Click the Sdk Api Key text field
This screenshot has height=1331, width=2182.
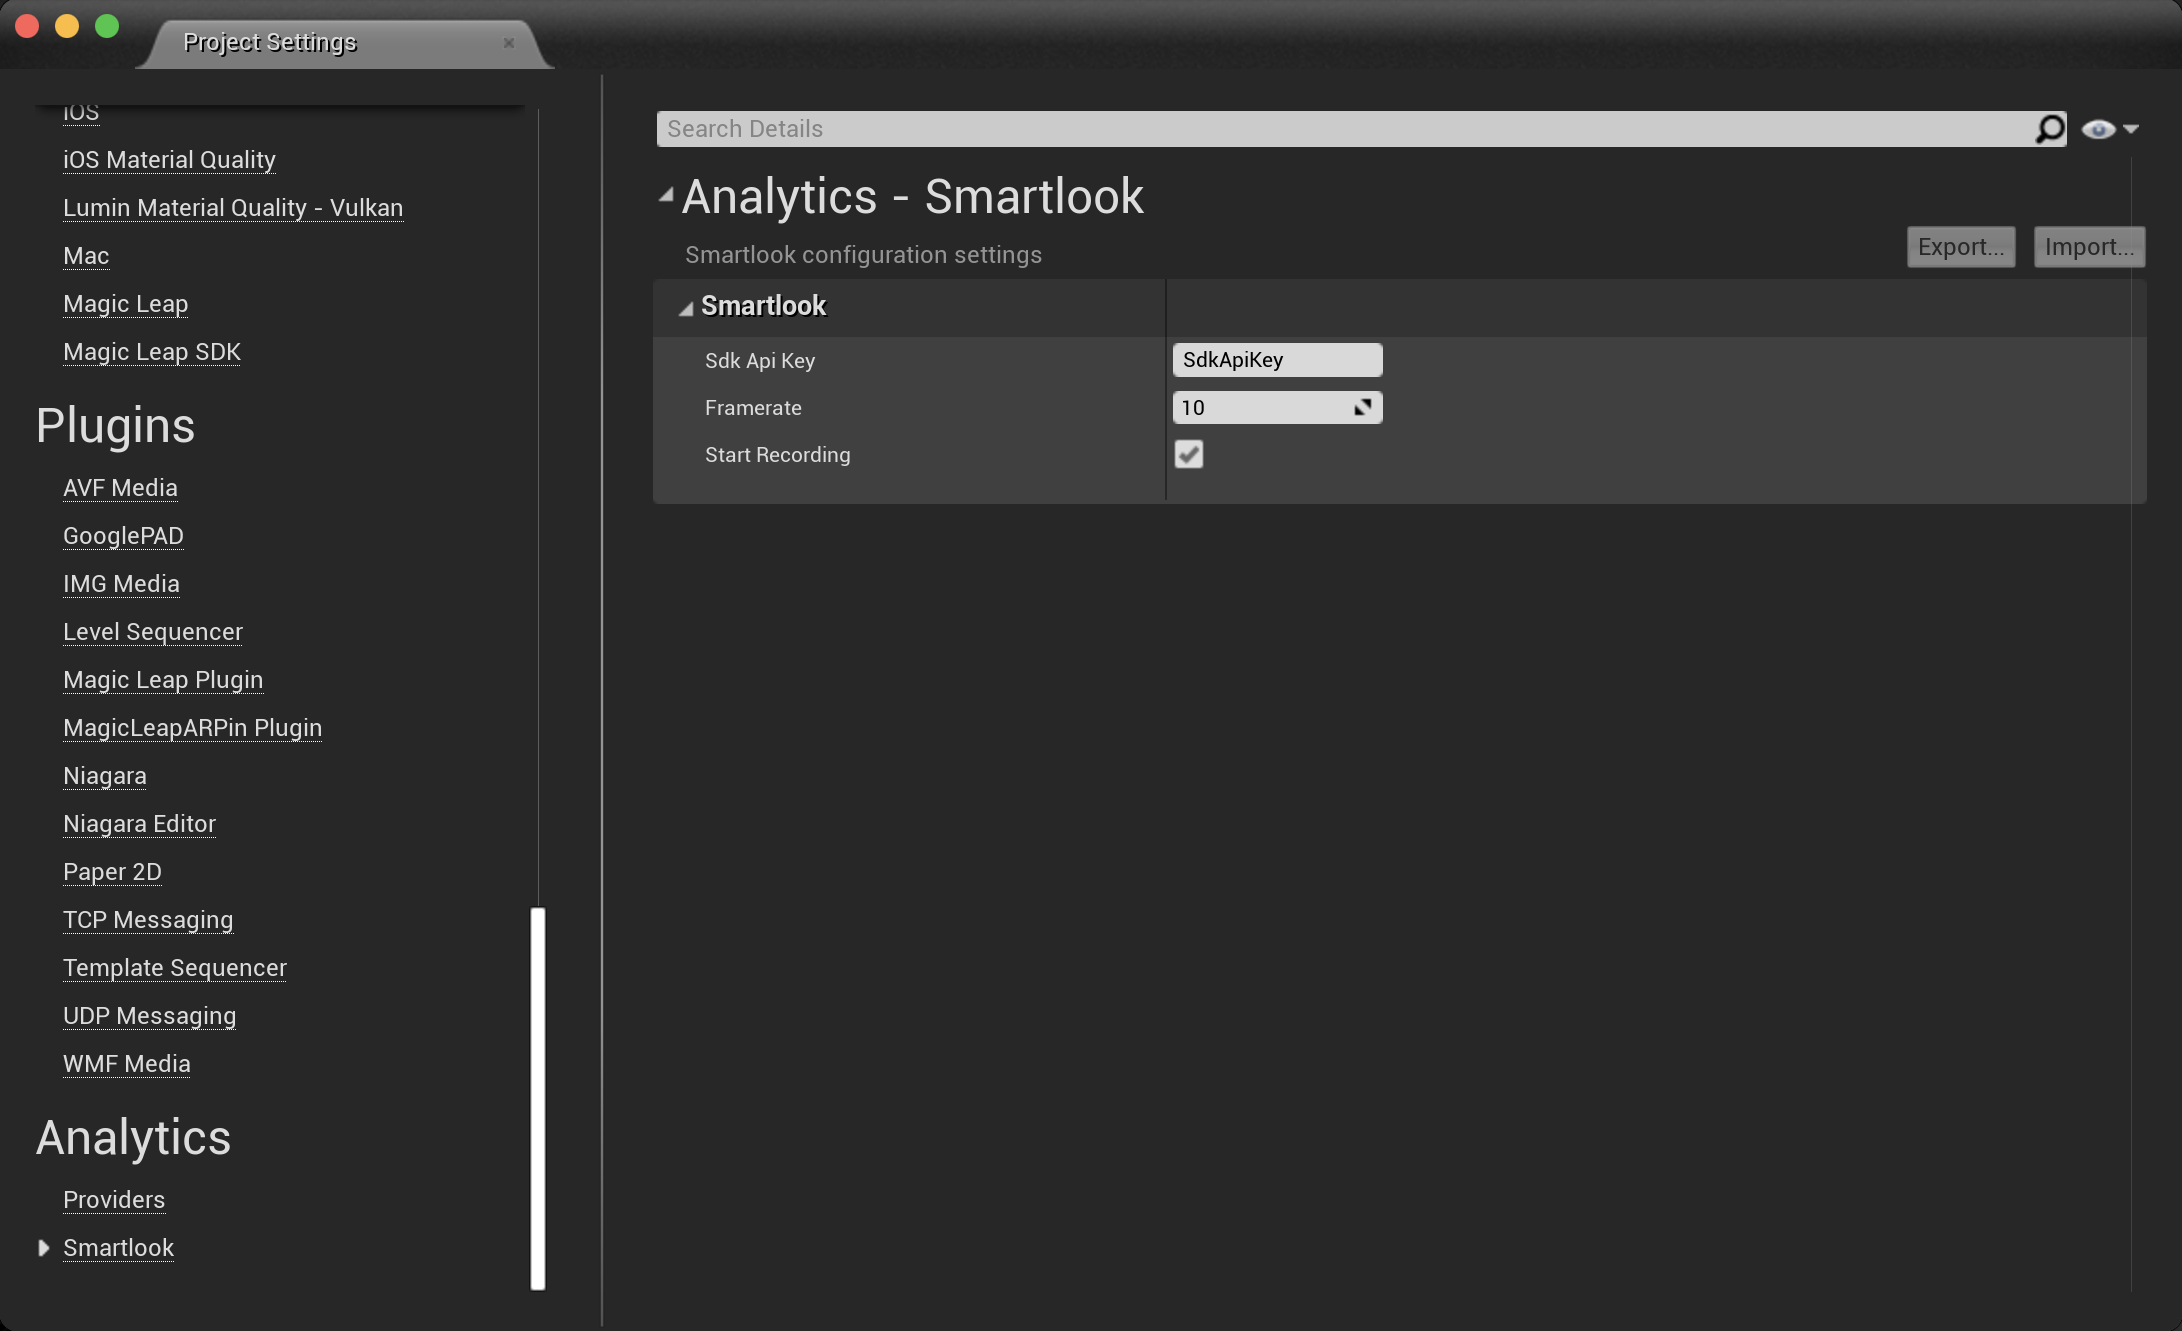(x=1276, y=360)
